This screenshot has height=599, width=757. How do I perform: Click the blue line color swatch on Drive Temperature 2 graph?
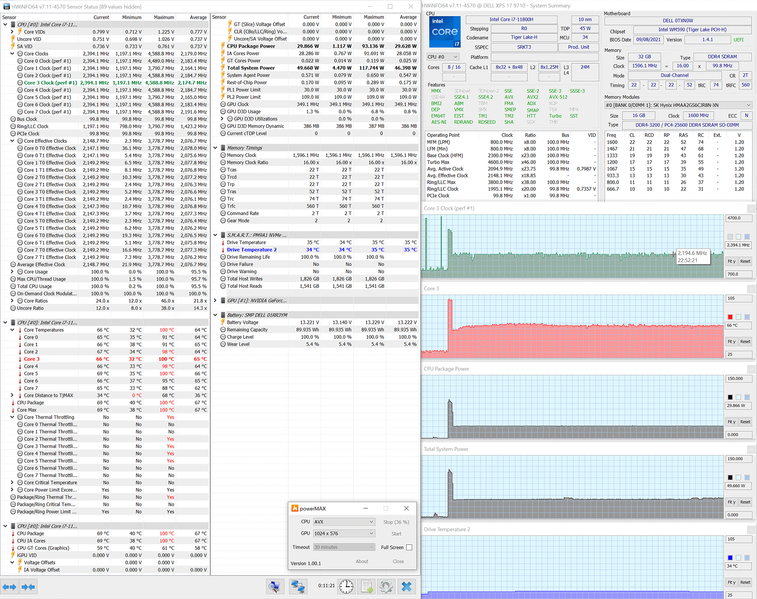[x=730, y=557]
